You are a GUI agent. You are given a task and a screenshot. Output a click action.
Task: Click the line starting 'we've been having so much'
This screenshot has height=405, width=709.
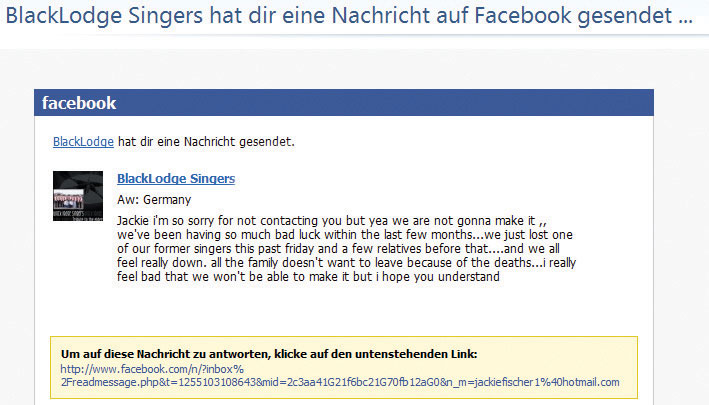point(345,235)
